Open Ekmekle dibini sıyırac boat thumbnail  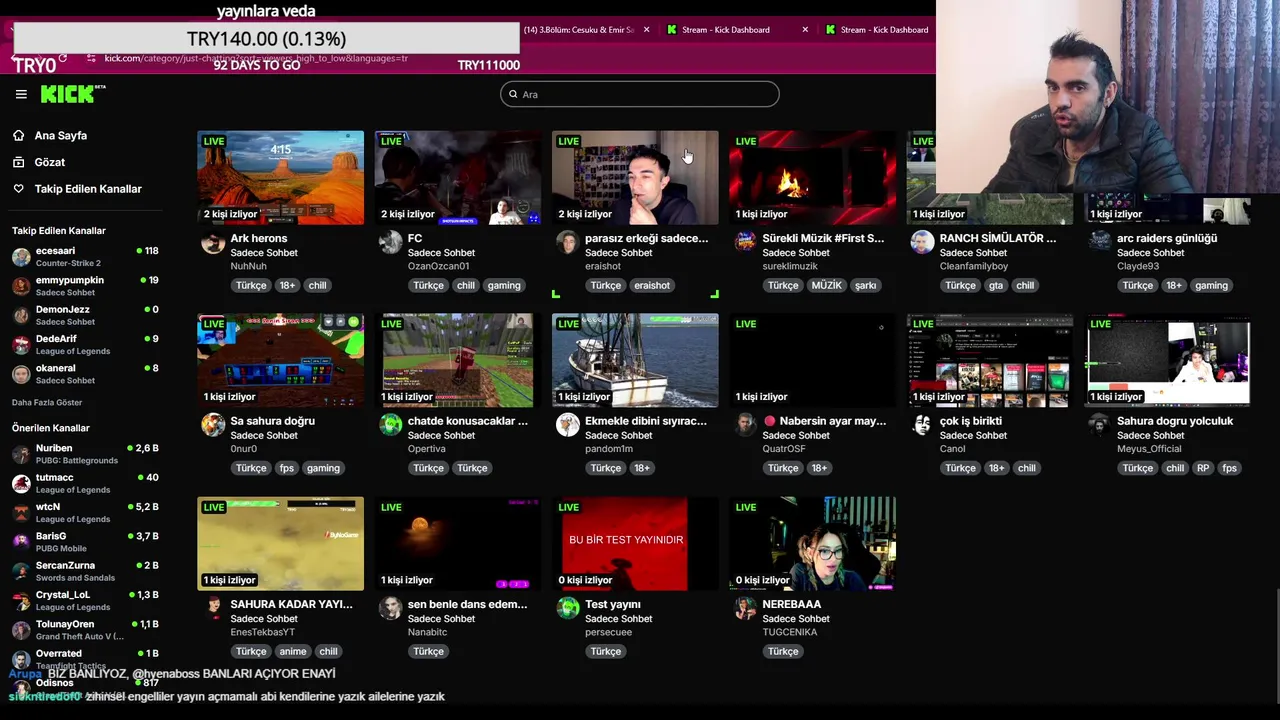635,360
